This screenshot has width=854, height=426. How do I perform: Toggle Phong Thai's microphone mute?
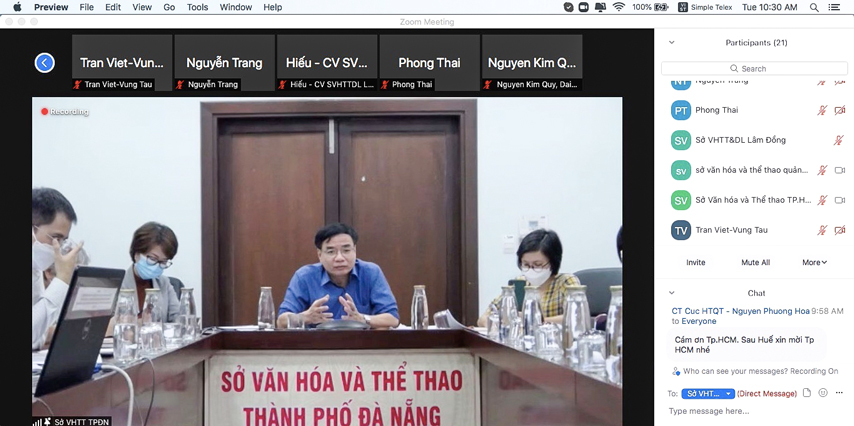[x=822, y=110]
